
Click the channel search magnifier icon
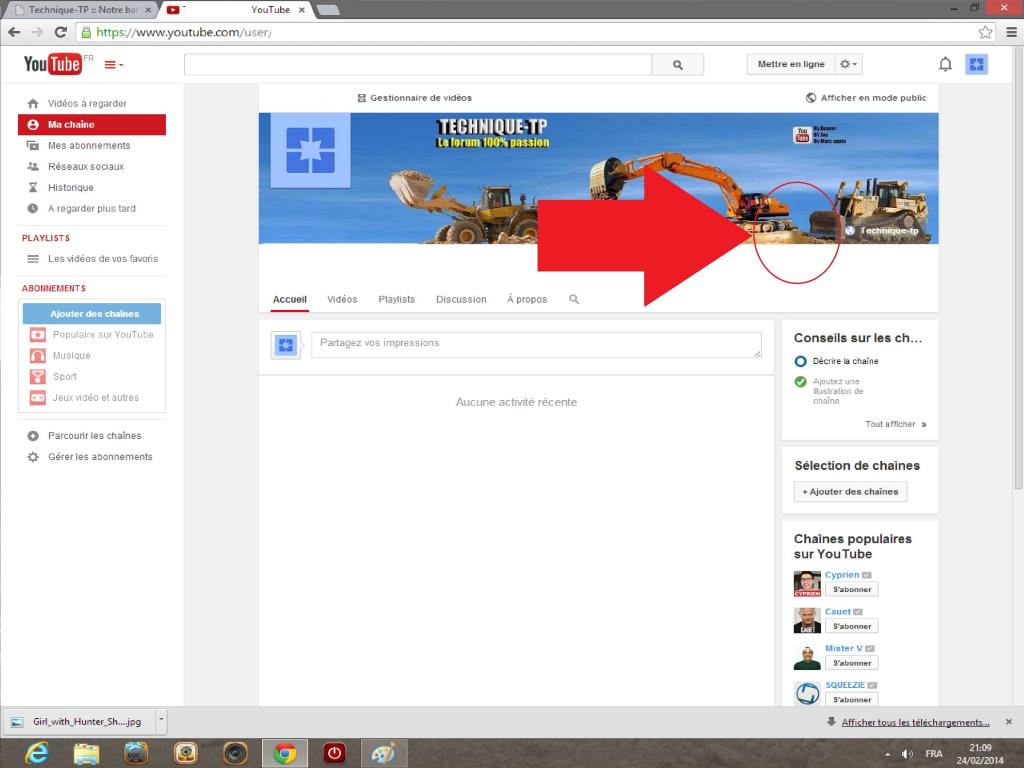(x=574, y=299)
